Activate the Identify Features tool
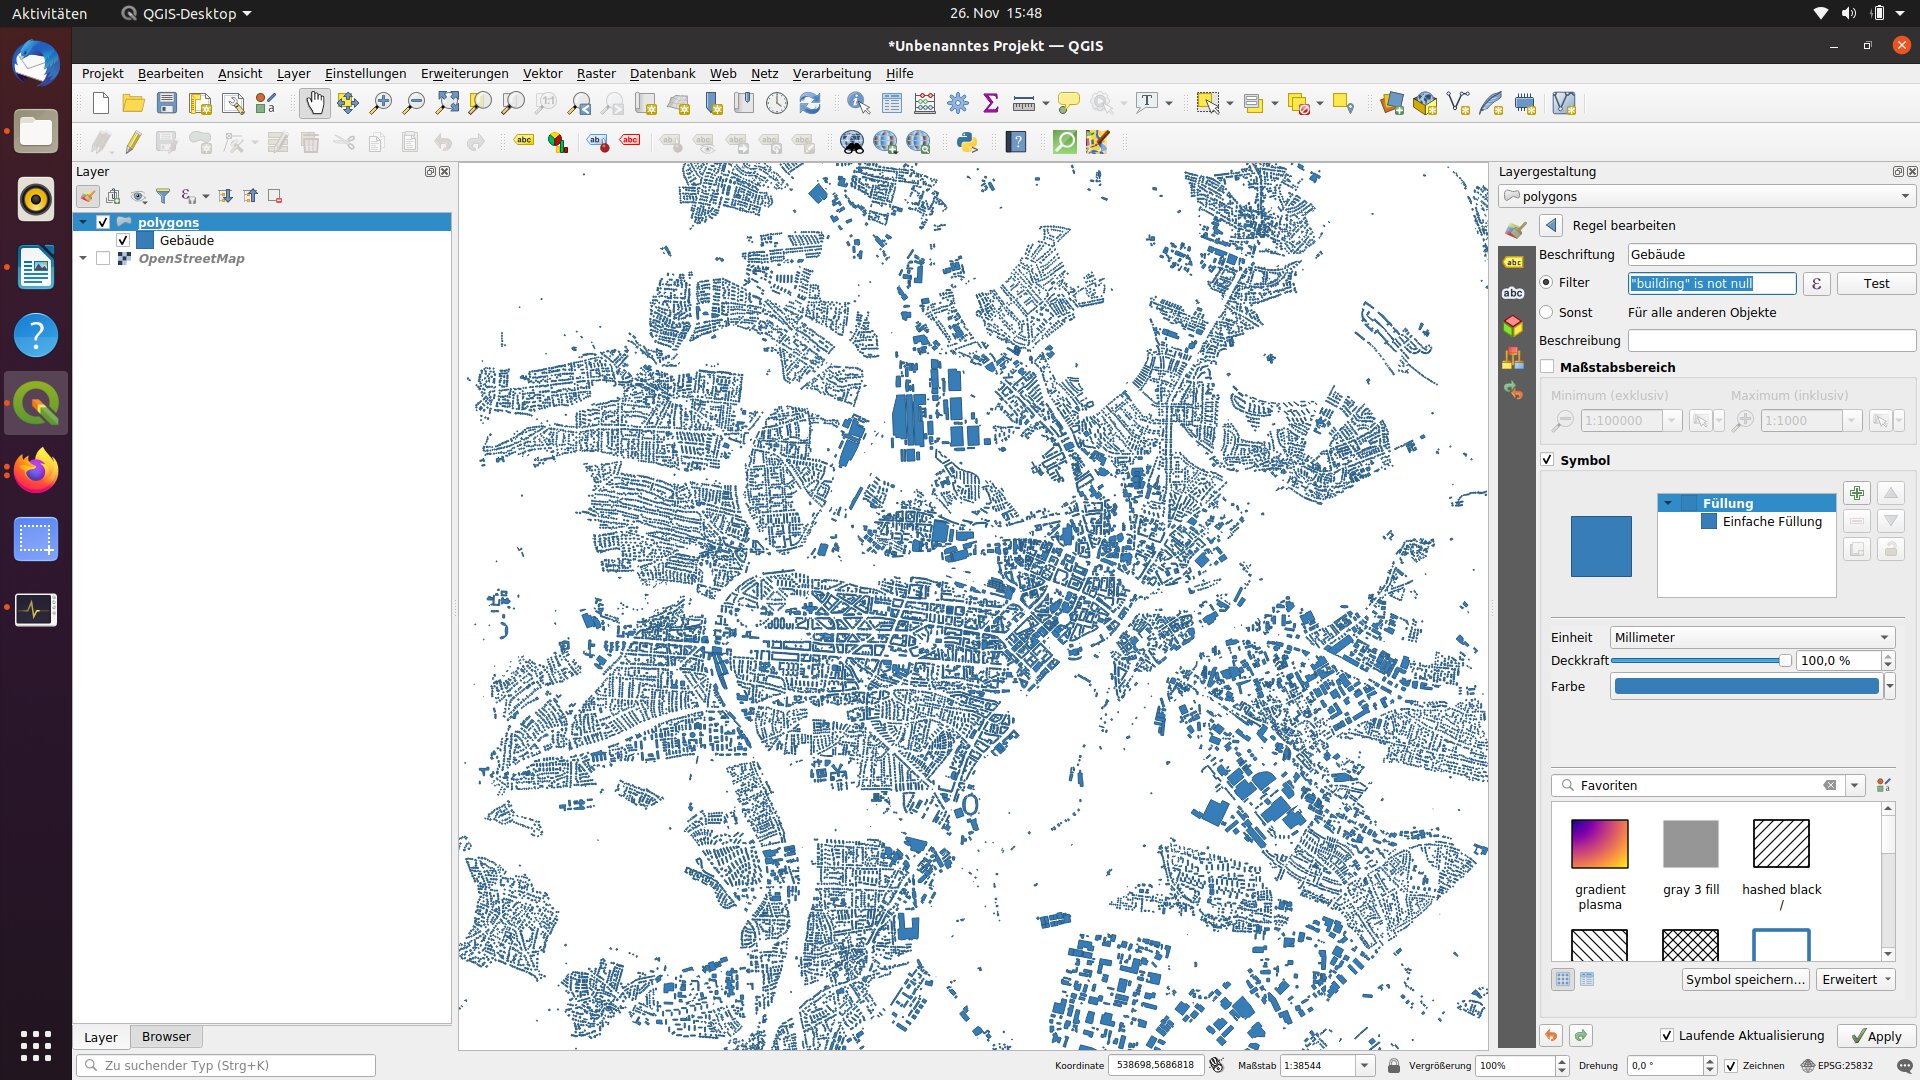 pos(858,103)
